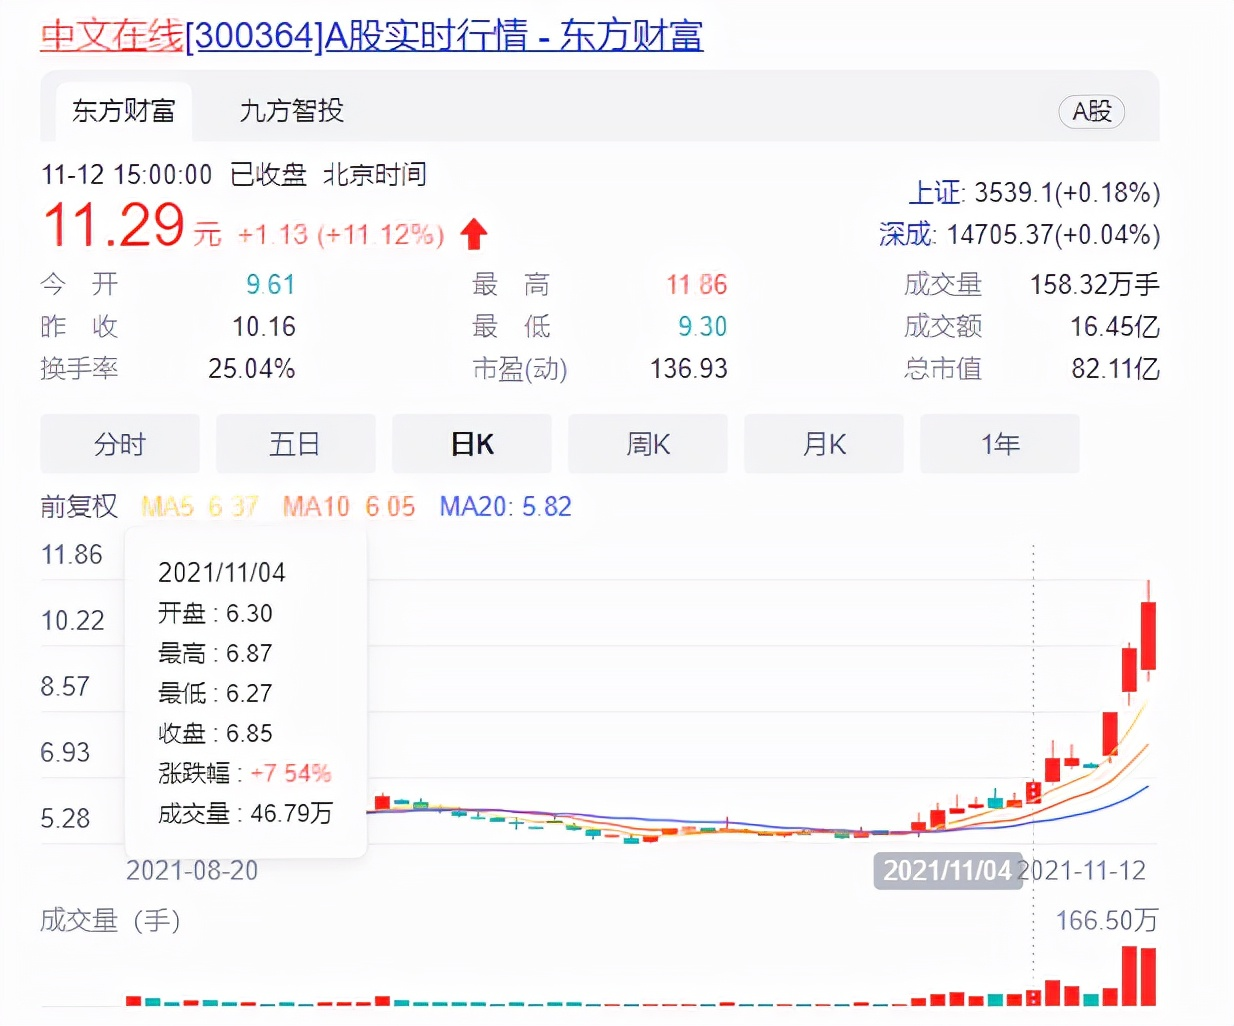
Task: Click the A股 market badge
Action: (x=1092, y=111)
